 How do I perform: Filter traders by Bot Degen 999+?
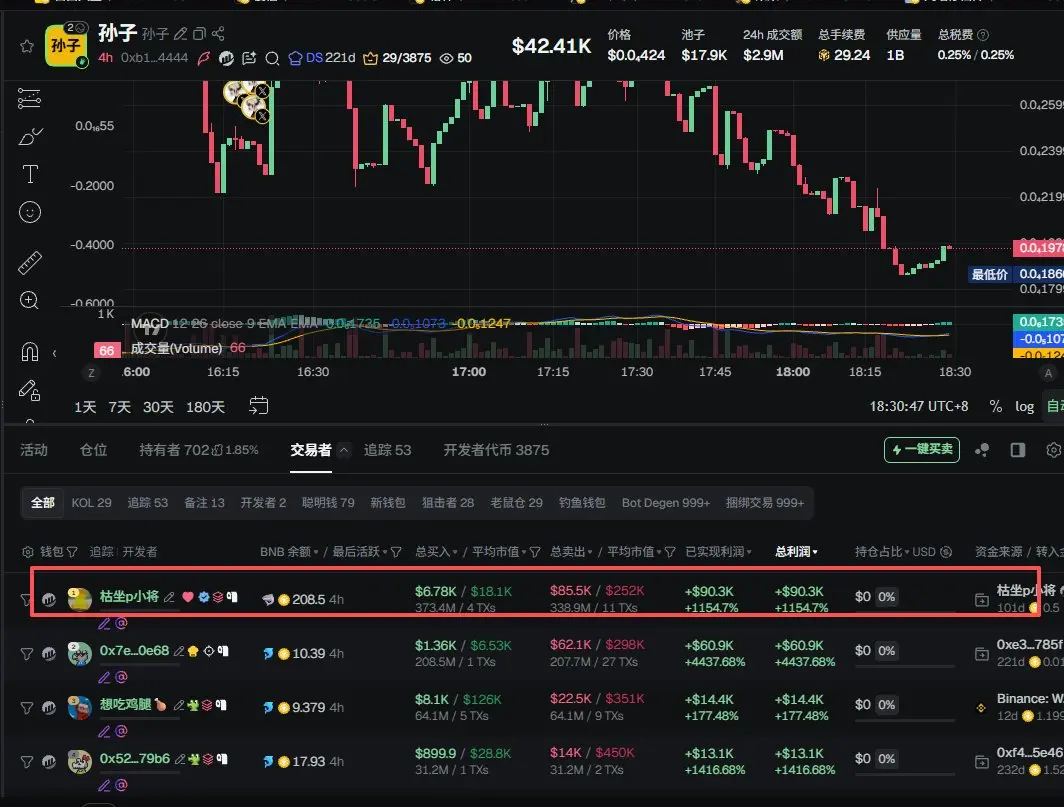pyautogui.click(x=666, y=503)
